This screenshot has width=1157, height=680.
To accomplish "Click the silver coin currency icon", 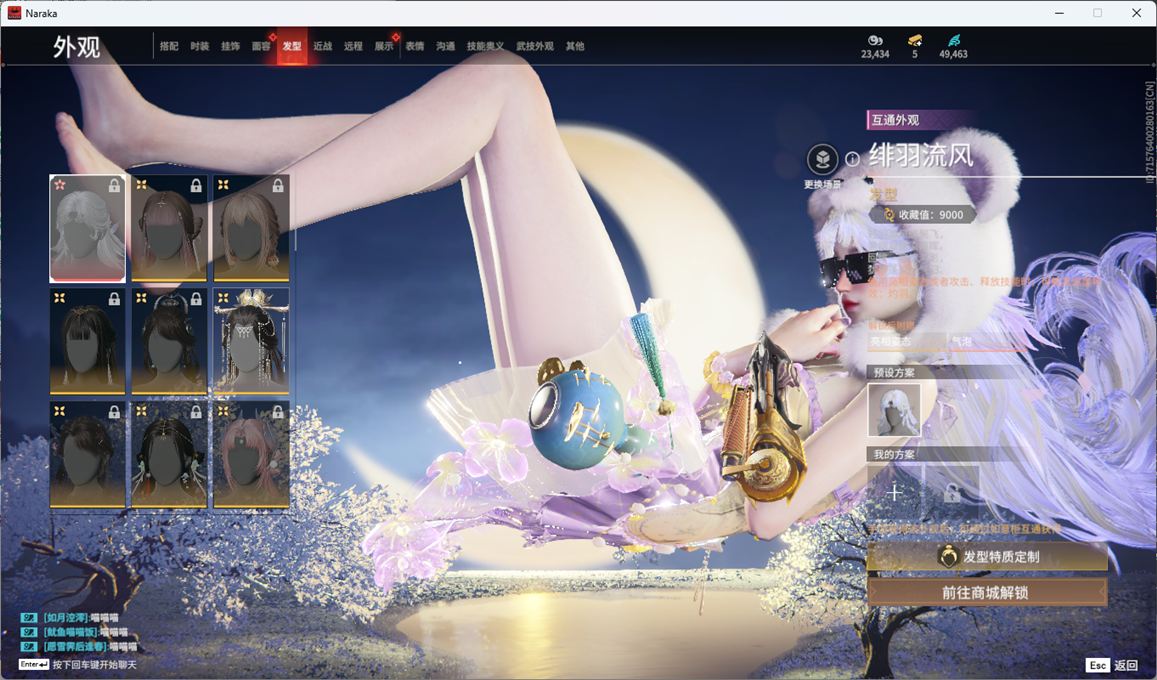I will (x=875, y=40).
